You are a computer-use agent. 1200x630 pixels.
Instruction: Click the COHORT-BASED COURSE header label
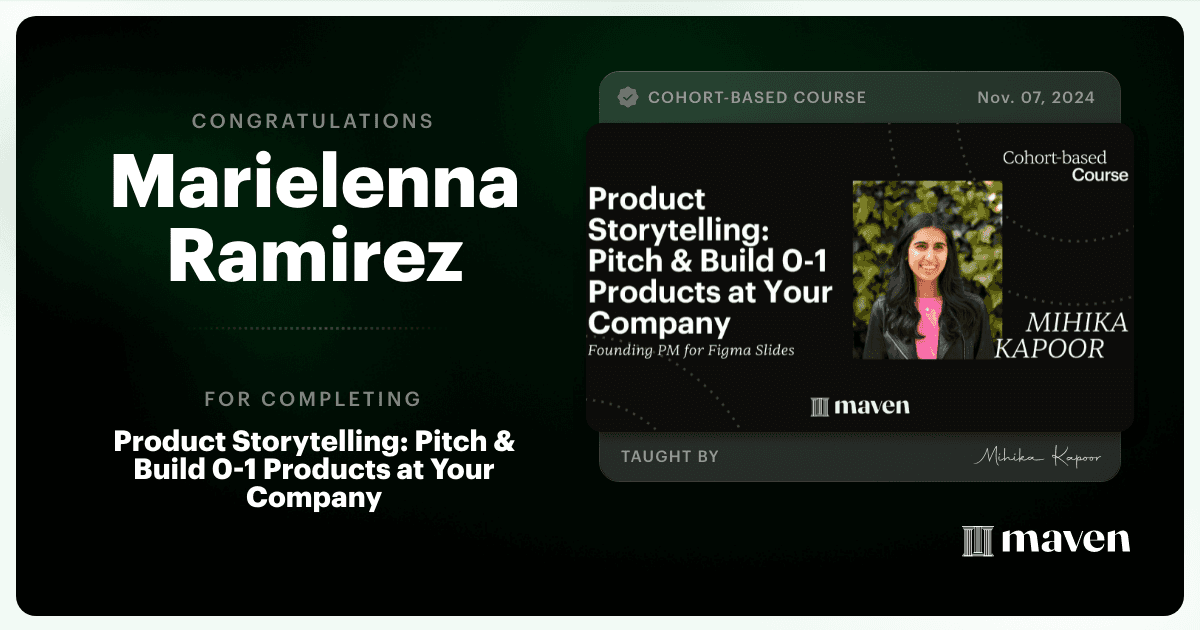pos(757,98)
